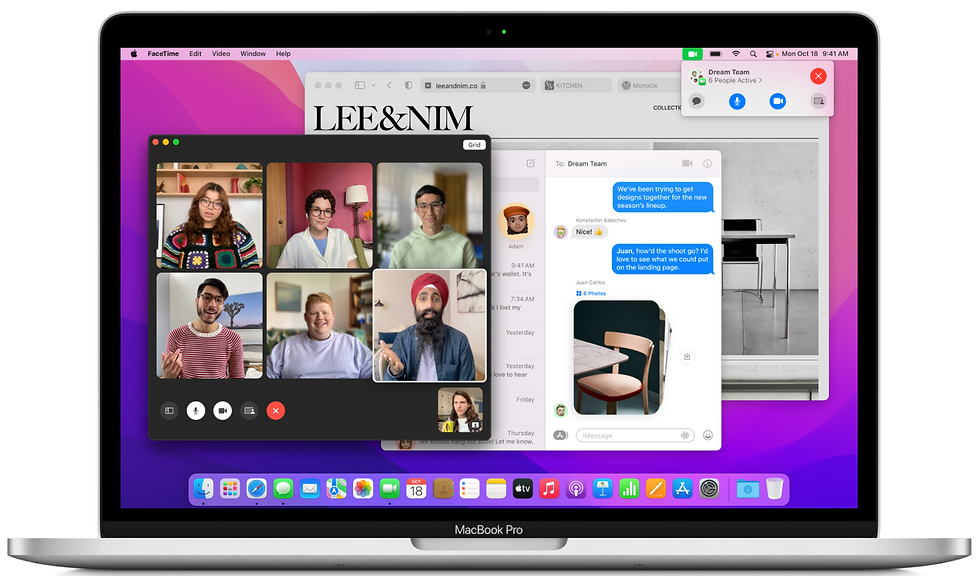Open Calendar from the Dock
The height and width of the screenshot is (576, 980).
click(416, 489)
